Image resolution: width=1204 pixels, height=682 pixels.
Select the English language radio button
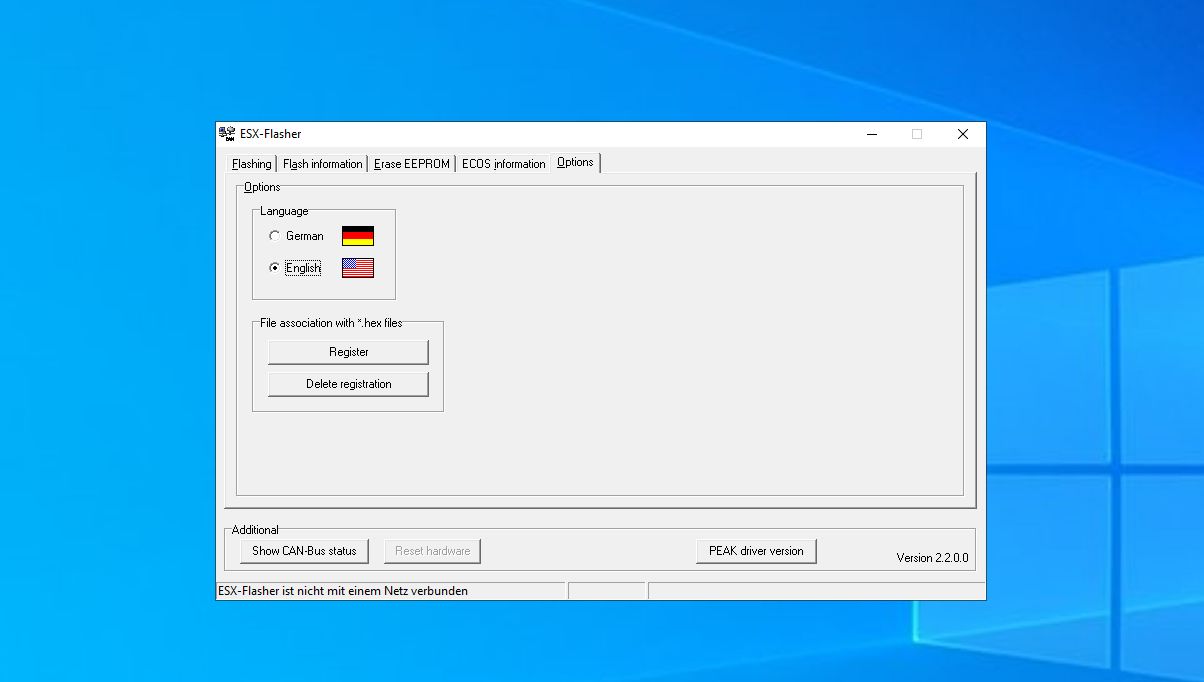(x=275, y=267)
